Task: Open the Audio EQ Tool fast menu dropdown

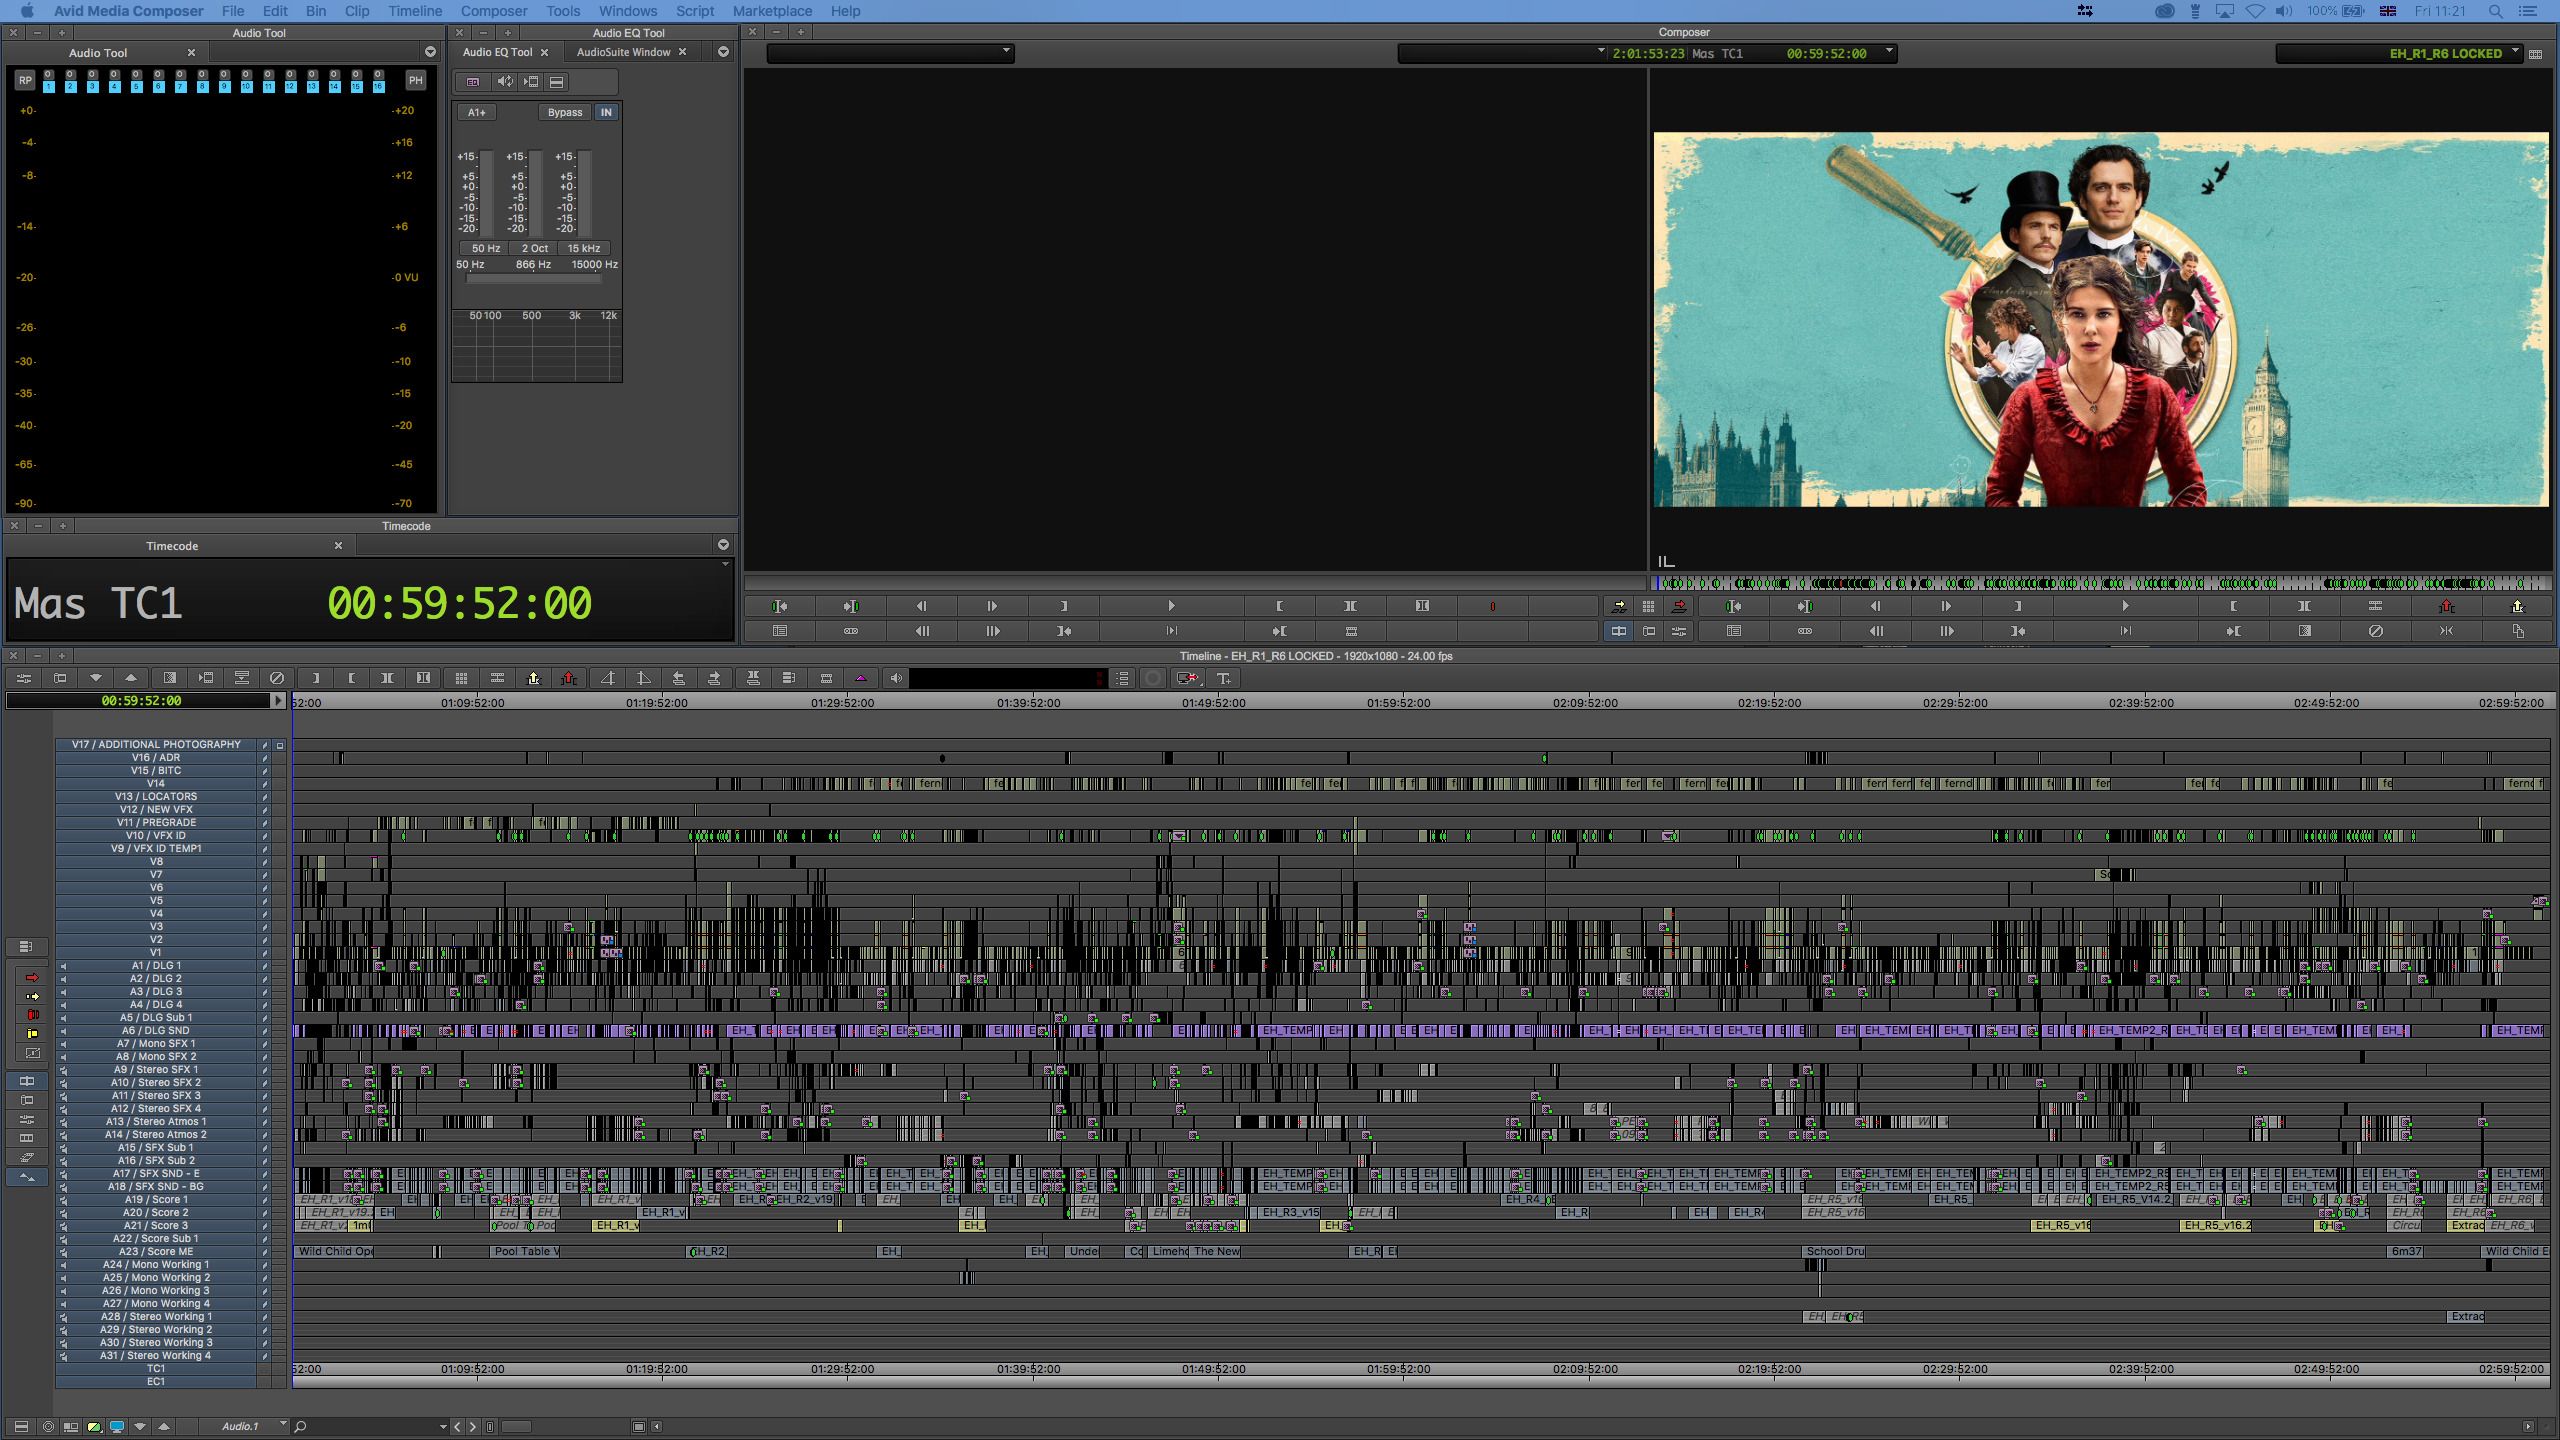Action: coord(723,52)
